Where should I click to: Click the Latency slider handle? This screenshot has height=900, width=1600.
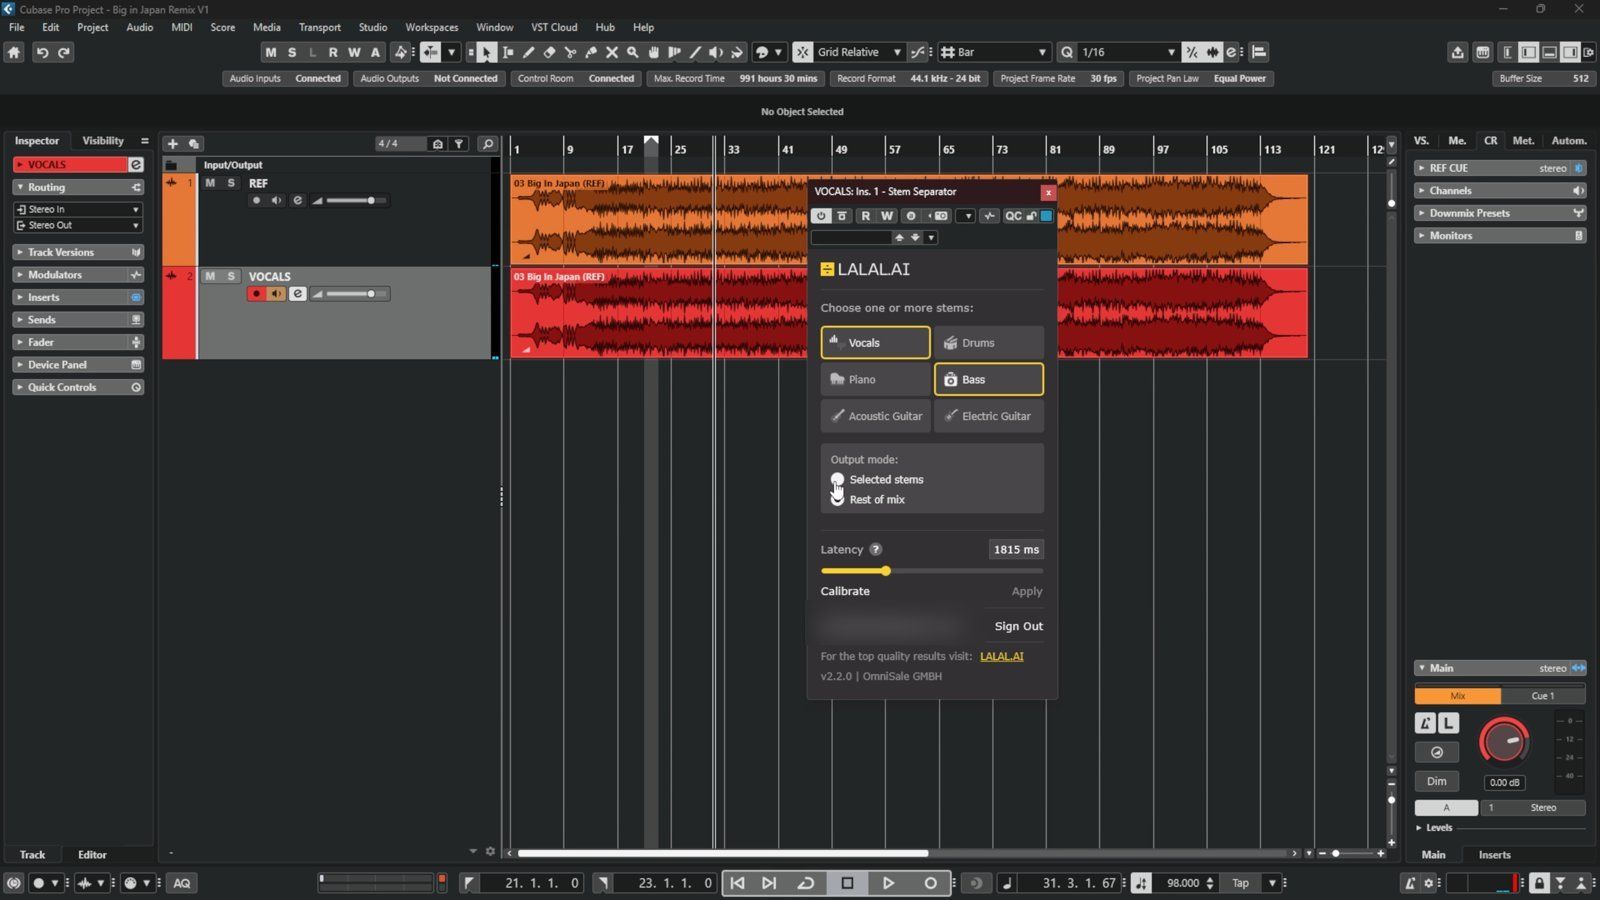pyautogui.click(x=885, y=571)
